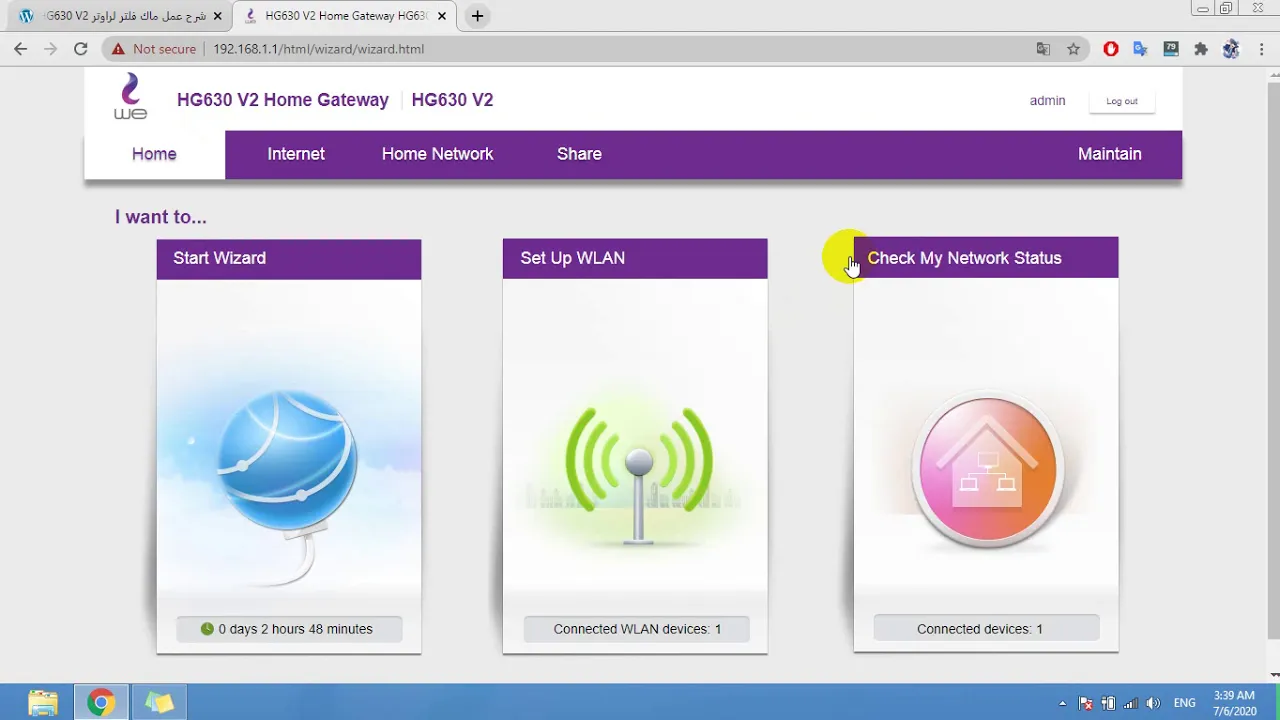Image resolution: width=1280 pixels, height=720 pixels.
Task: Click the Start Wizard card header
Action: coord(289,258)
